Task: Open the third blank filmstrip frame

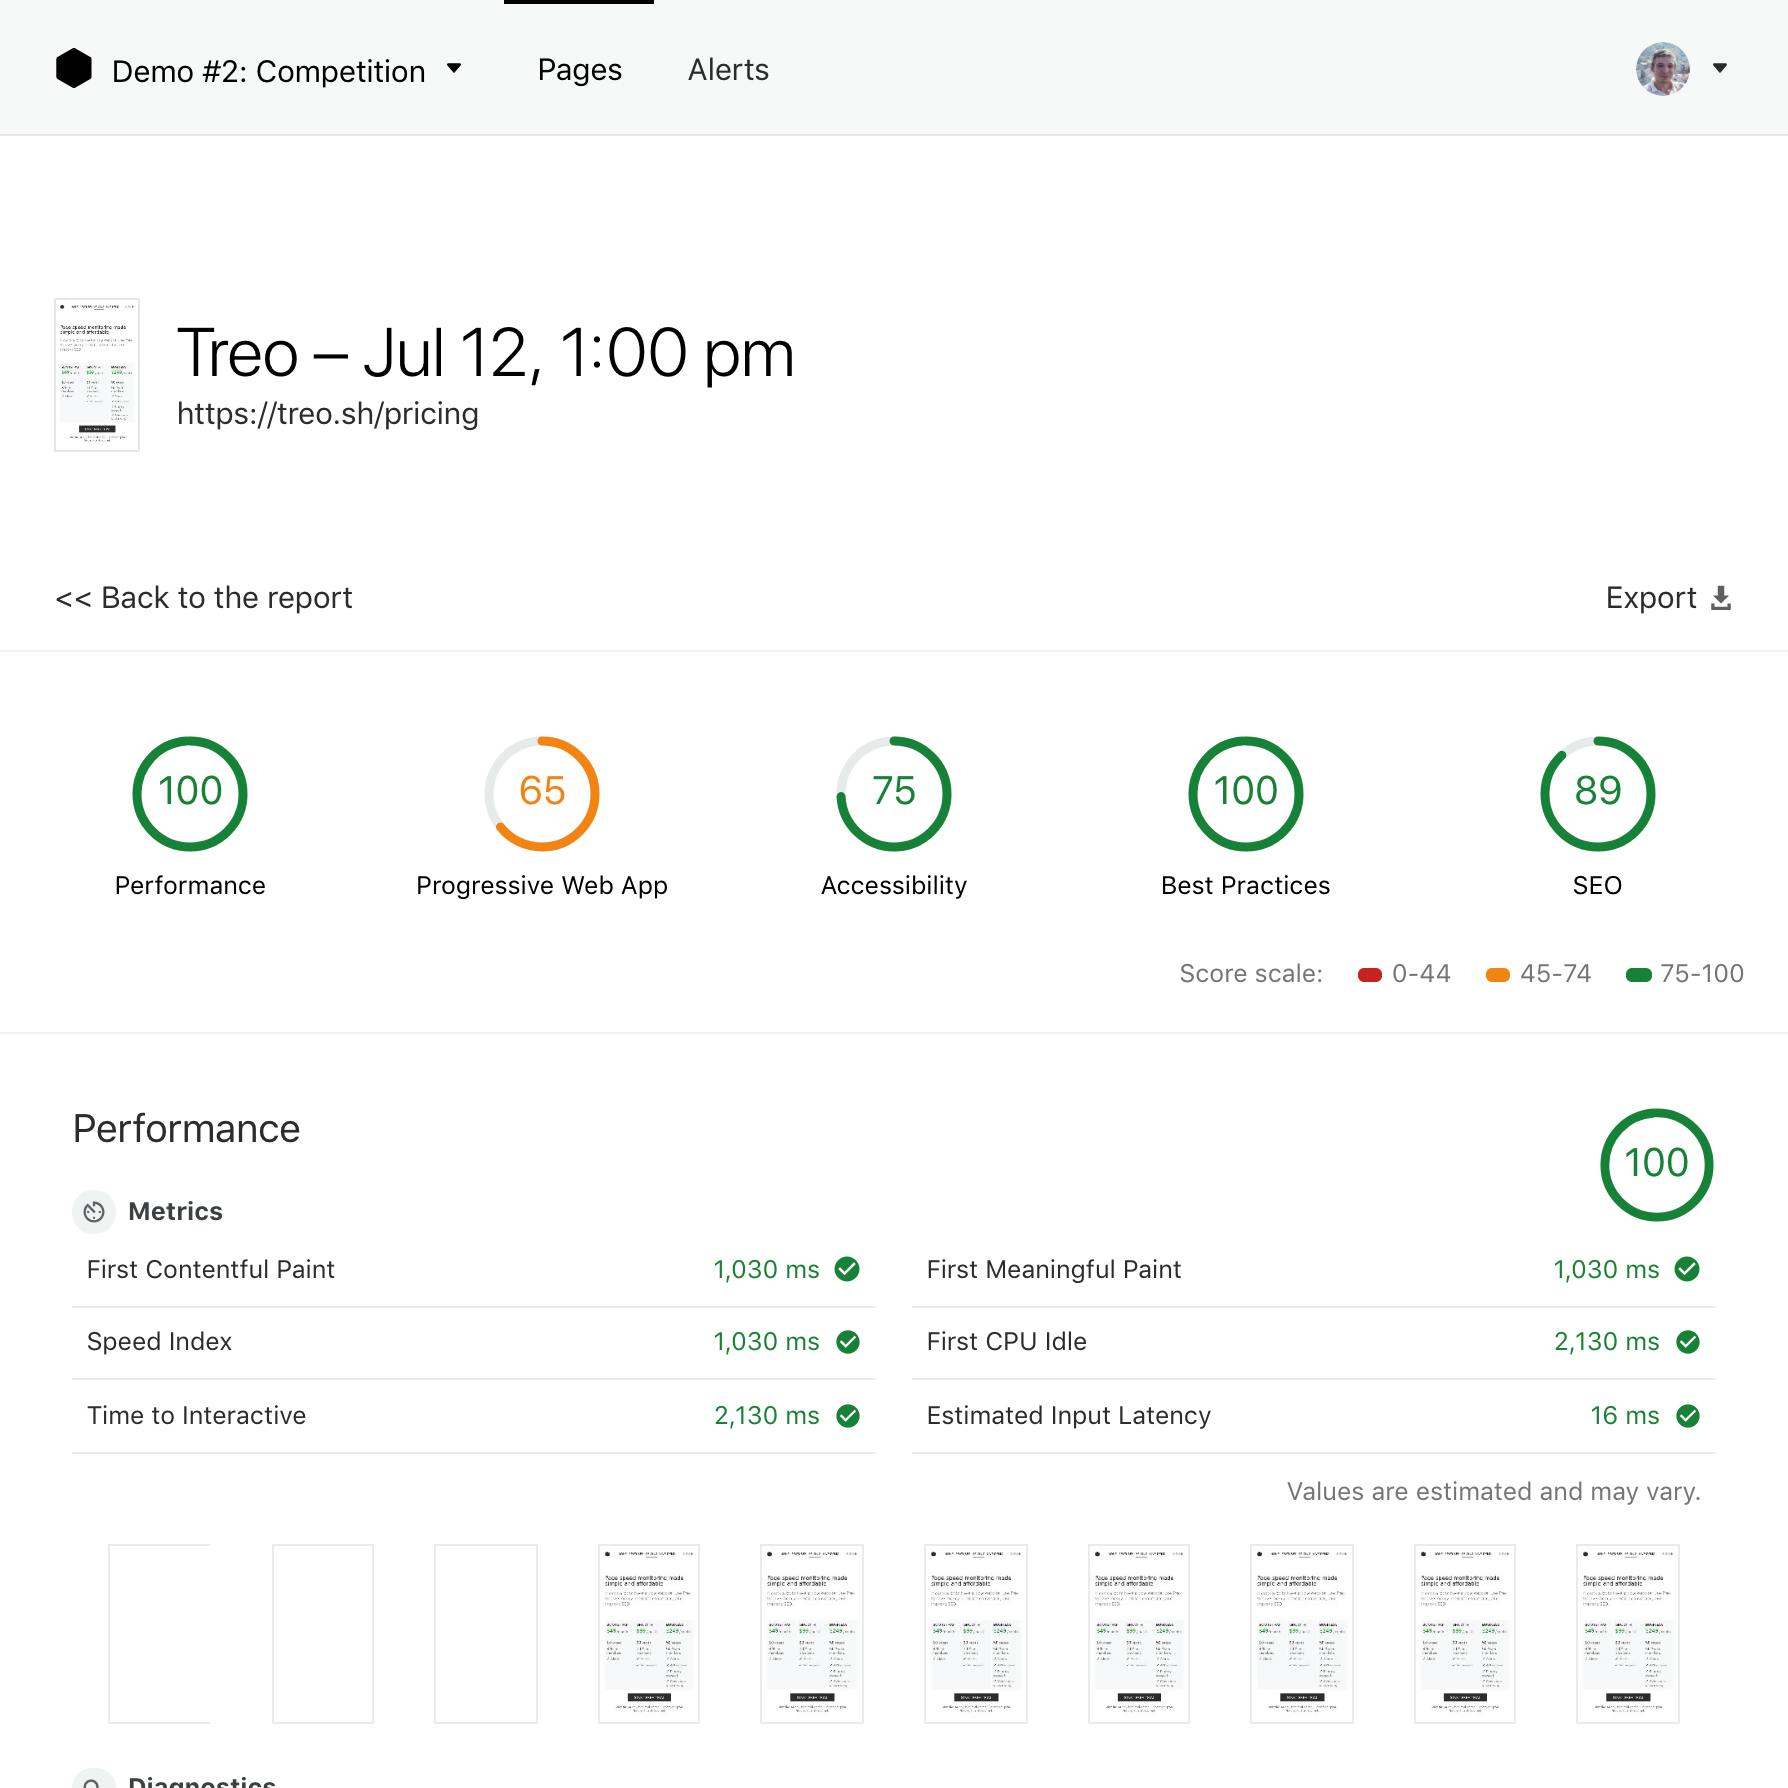Action: click(x=486, y=1634)
